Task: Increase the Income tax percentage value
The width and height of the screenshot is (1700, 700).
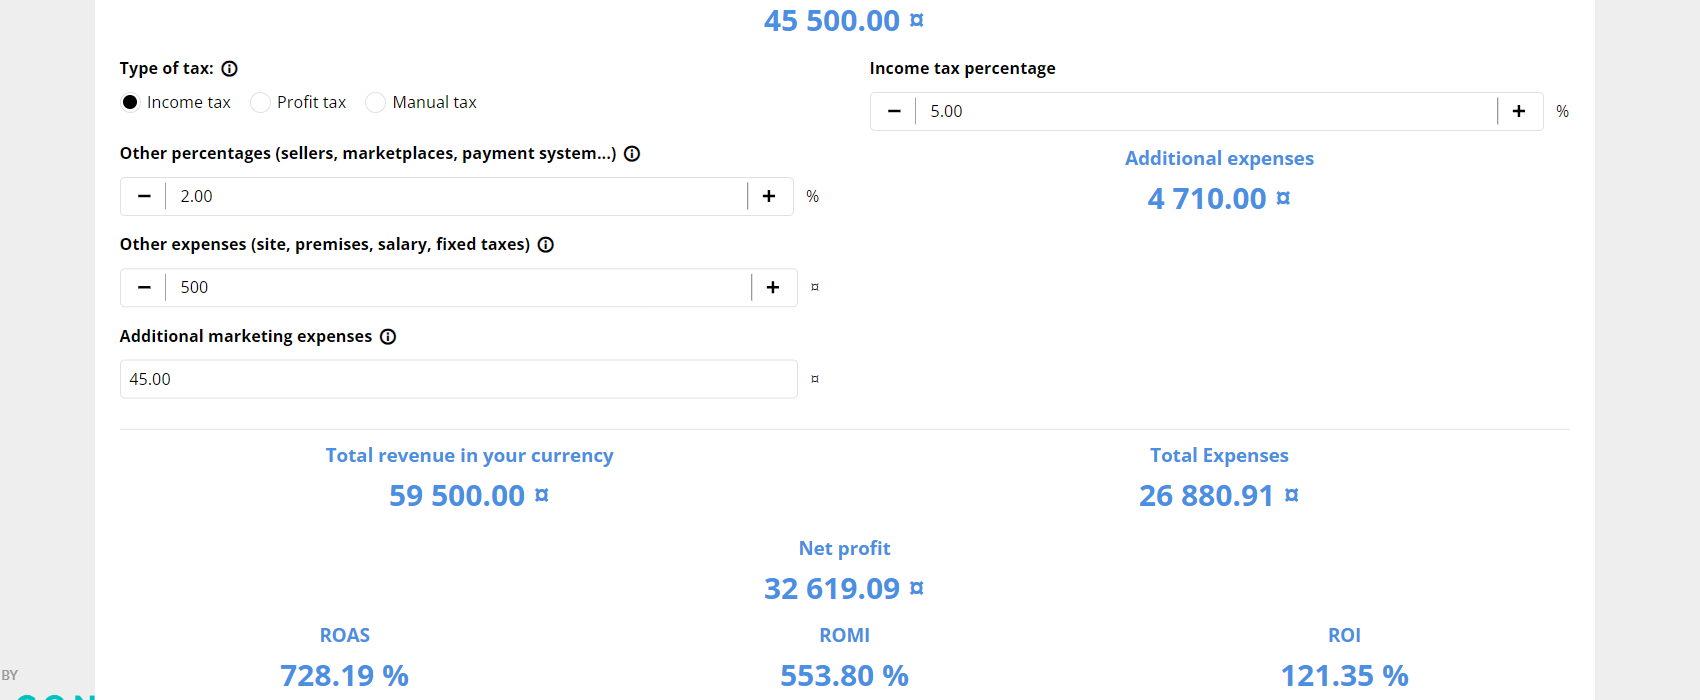Action: point(1519,112)
